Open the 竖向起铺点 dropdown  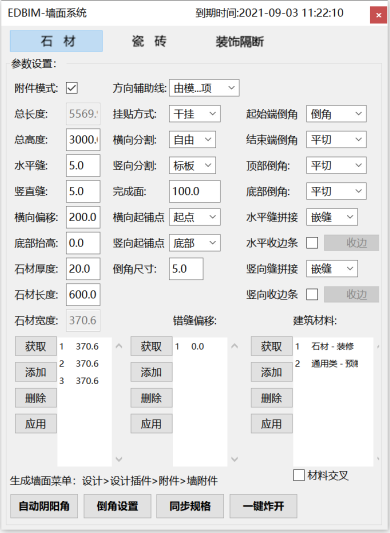point(195,243)
